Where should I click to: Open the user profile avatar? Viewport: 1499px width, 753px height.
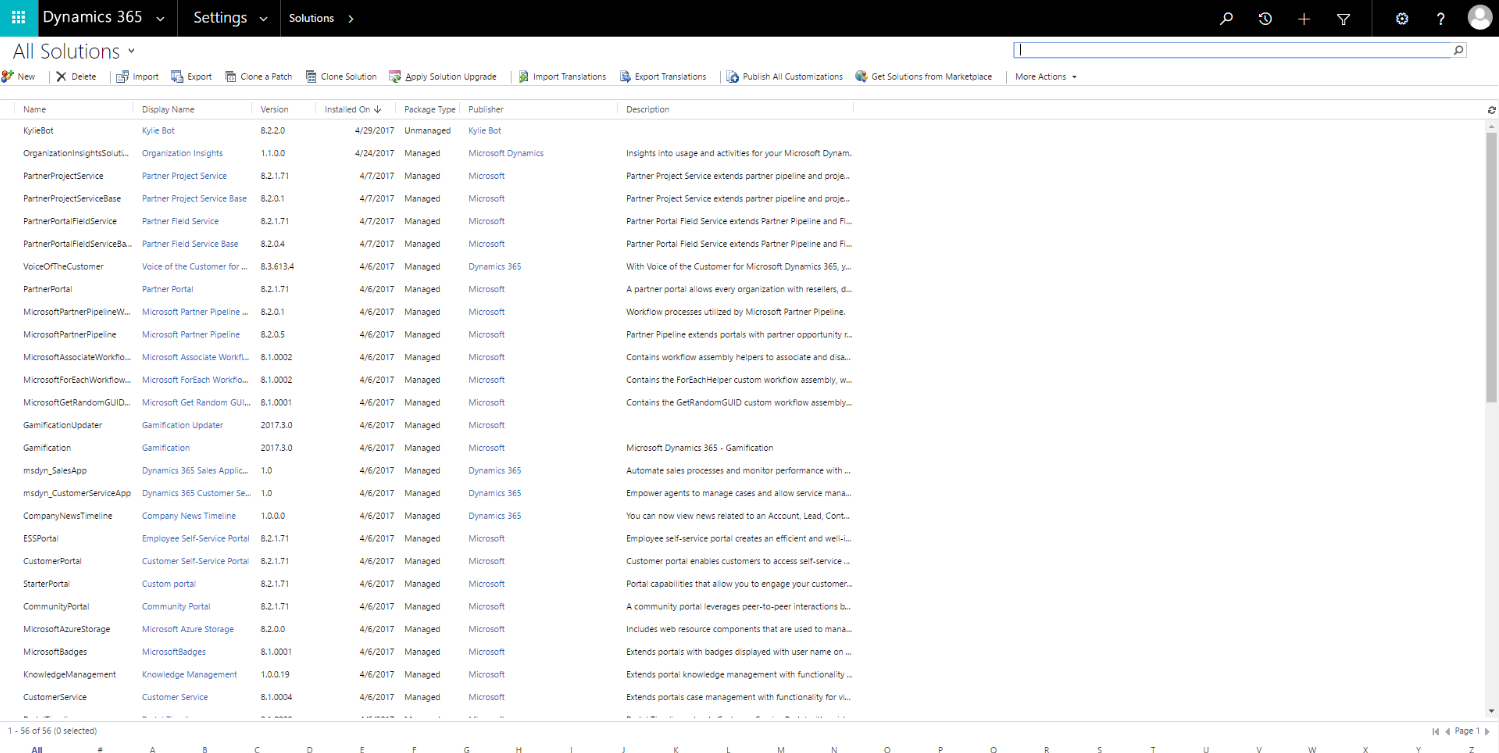(1479, 17)
